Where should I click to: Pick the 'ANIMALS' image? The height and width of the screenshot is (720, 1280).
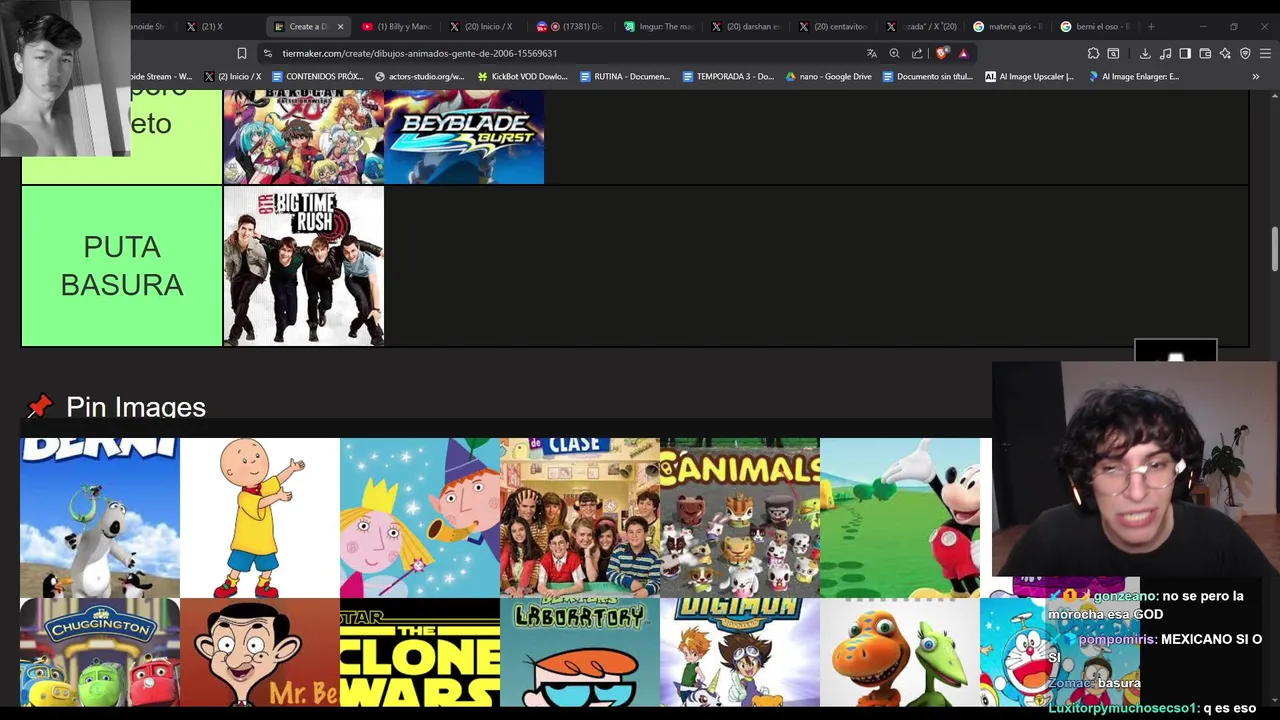[740, 517]
